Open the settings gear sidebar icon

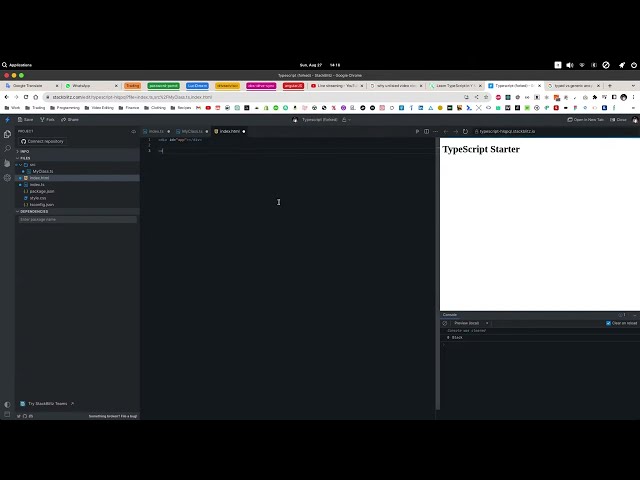(x=7, y=178)
